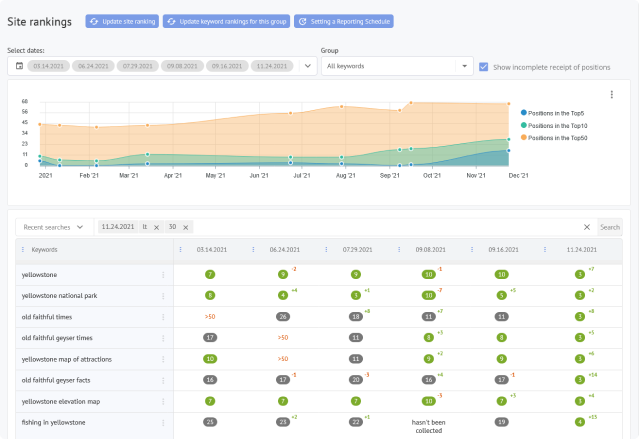This screenshot has width=639, height=439.
Task: Remove the '30' filter value chip
Action: [x=186, y=227]
